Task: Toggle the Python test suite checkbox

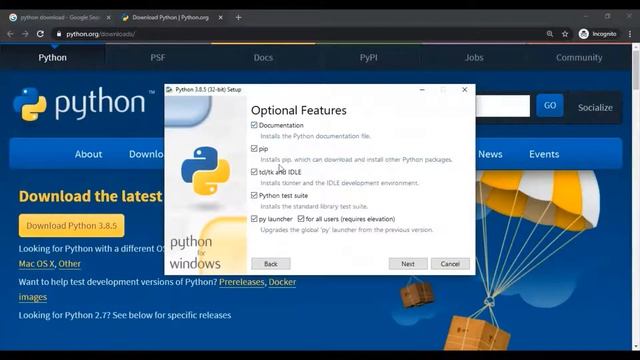Action: pos(254,196)
